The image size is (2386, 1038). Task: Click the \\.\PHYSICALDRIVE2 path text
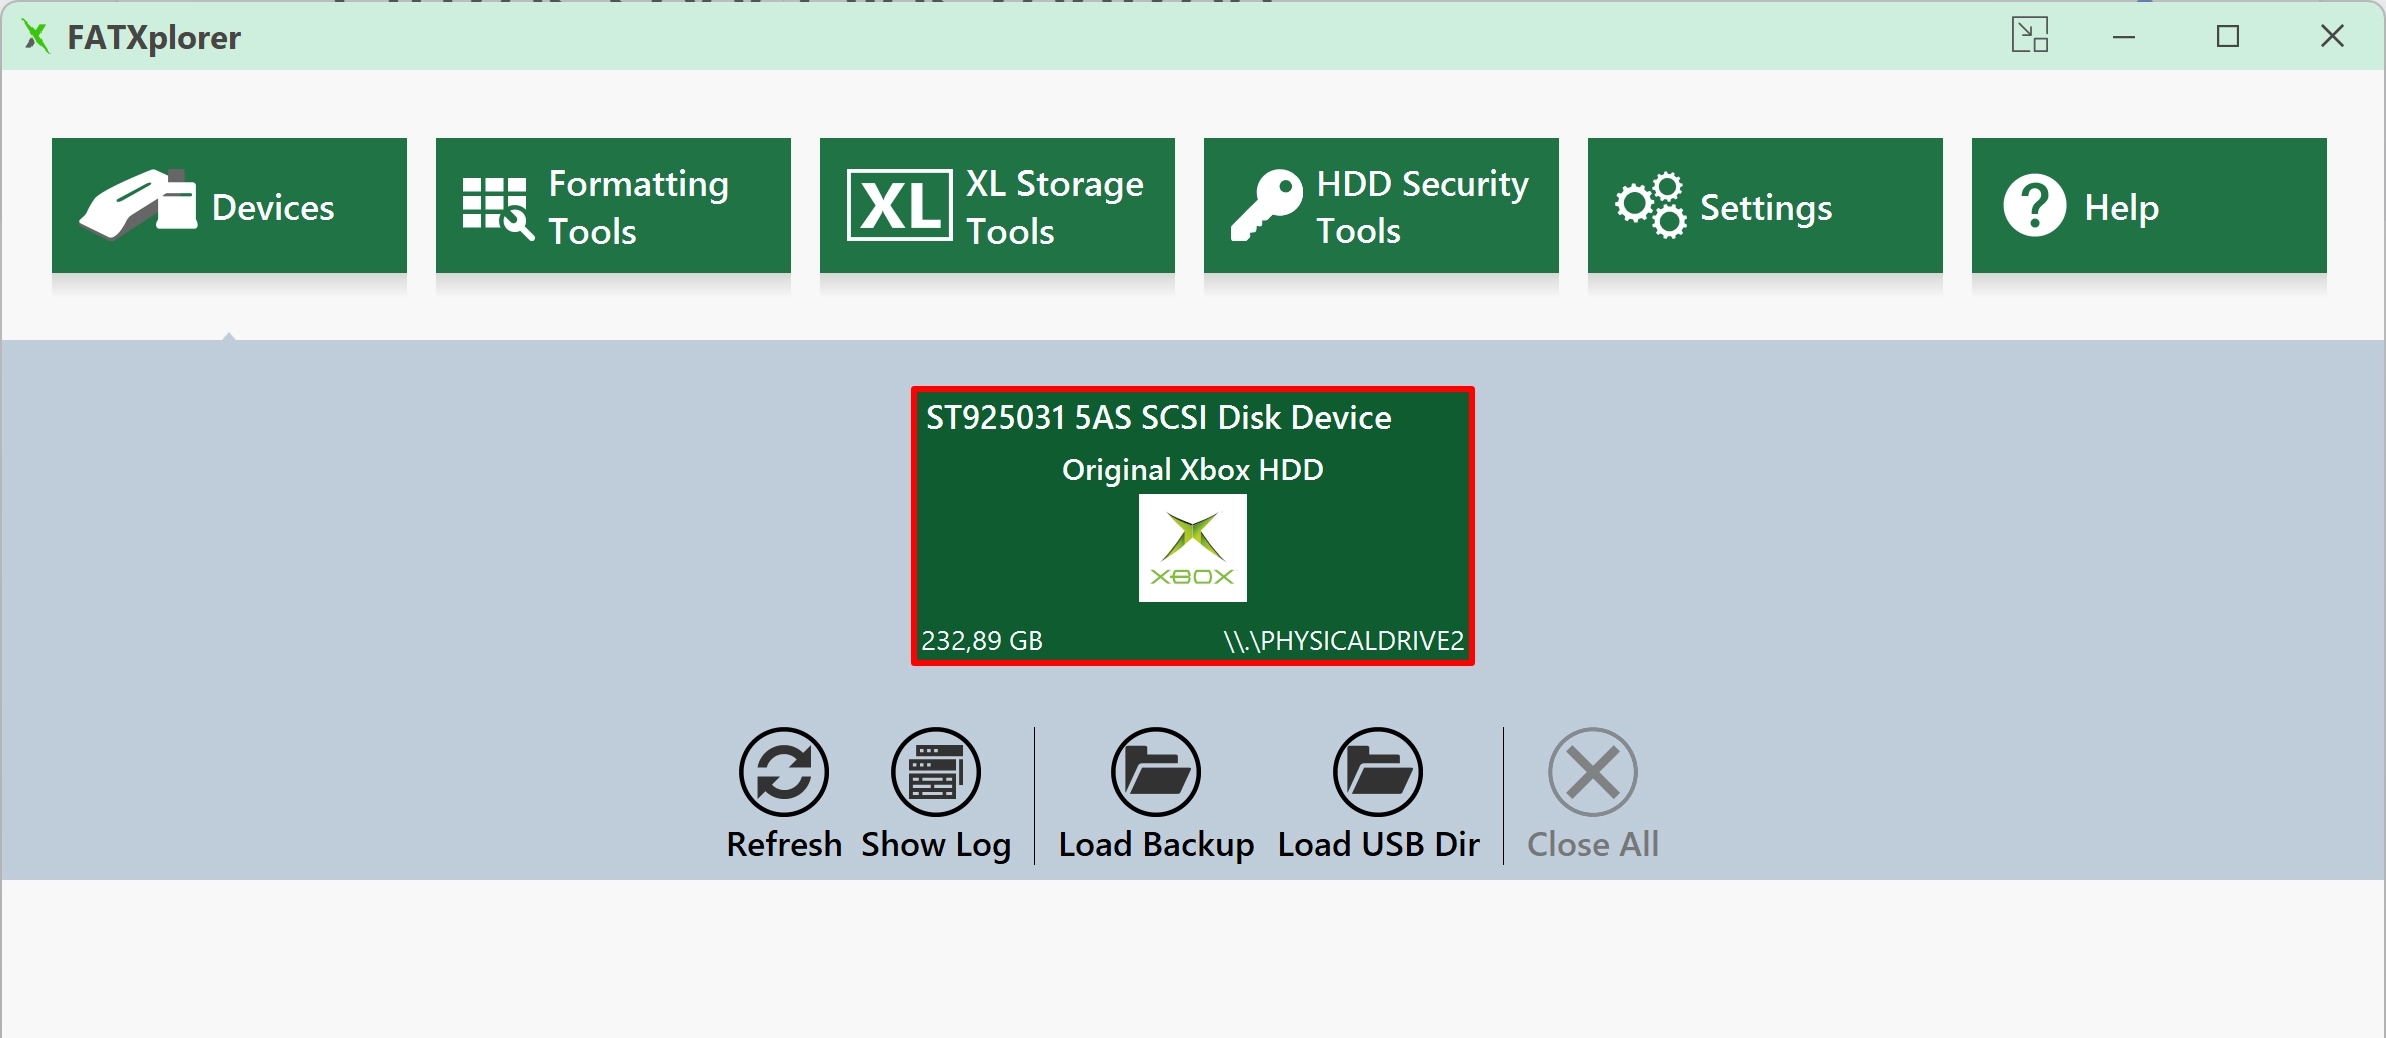pyautogui.click(x=1344, y=641)
